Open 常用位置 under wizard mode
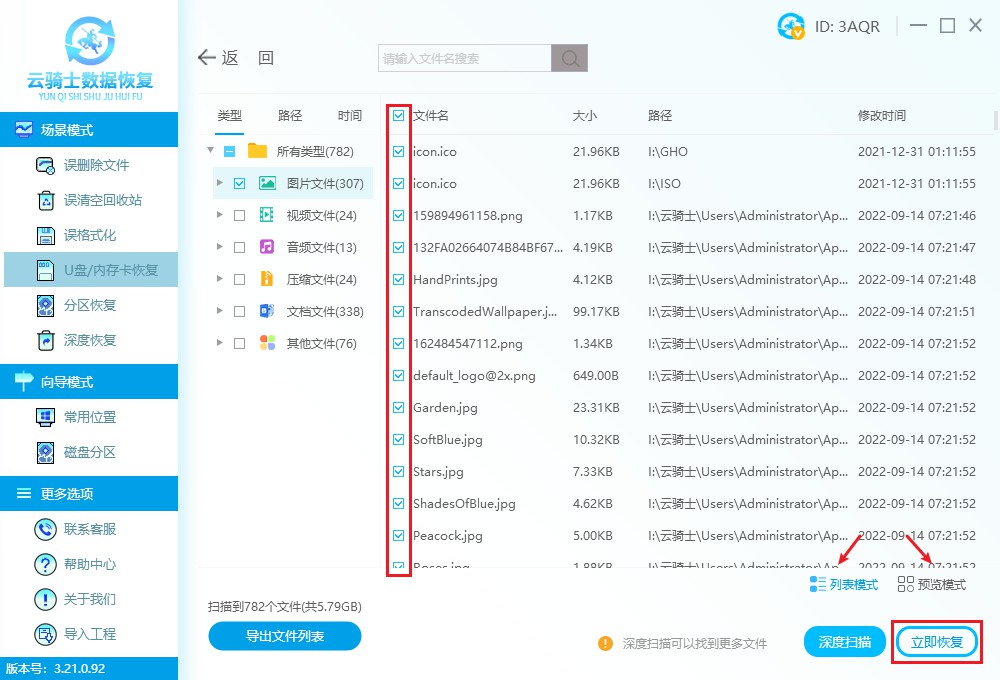Image resolution: width=1000 pixels, height=680 pixels. tap(90, 416)
